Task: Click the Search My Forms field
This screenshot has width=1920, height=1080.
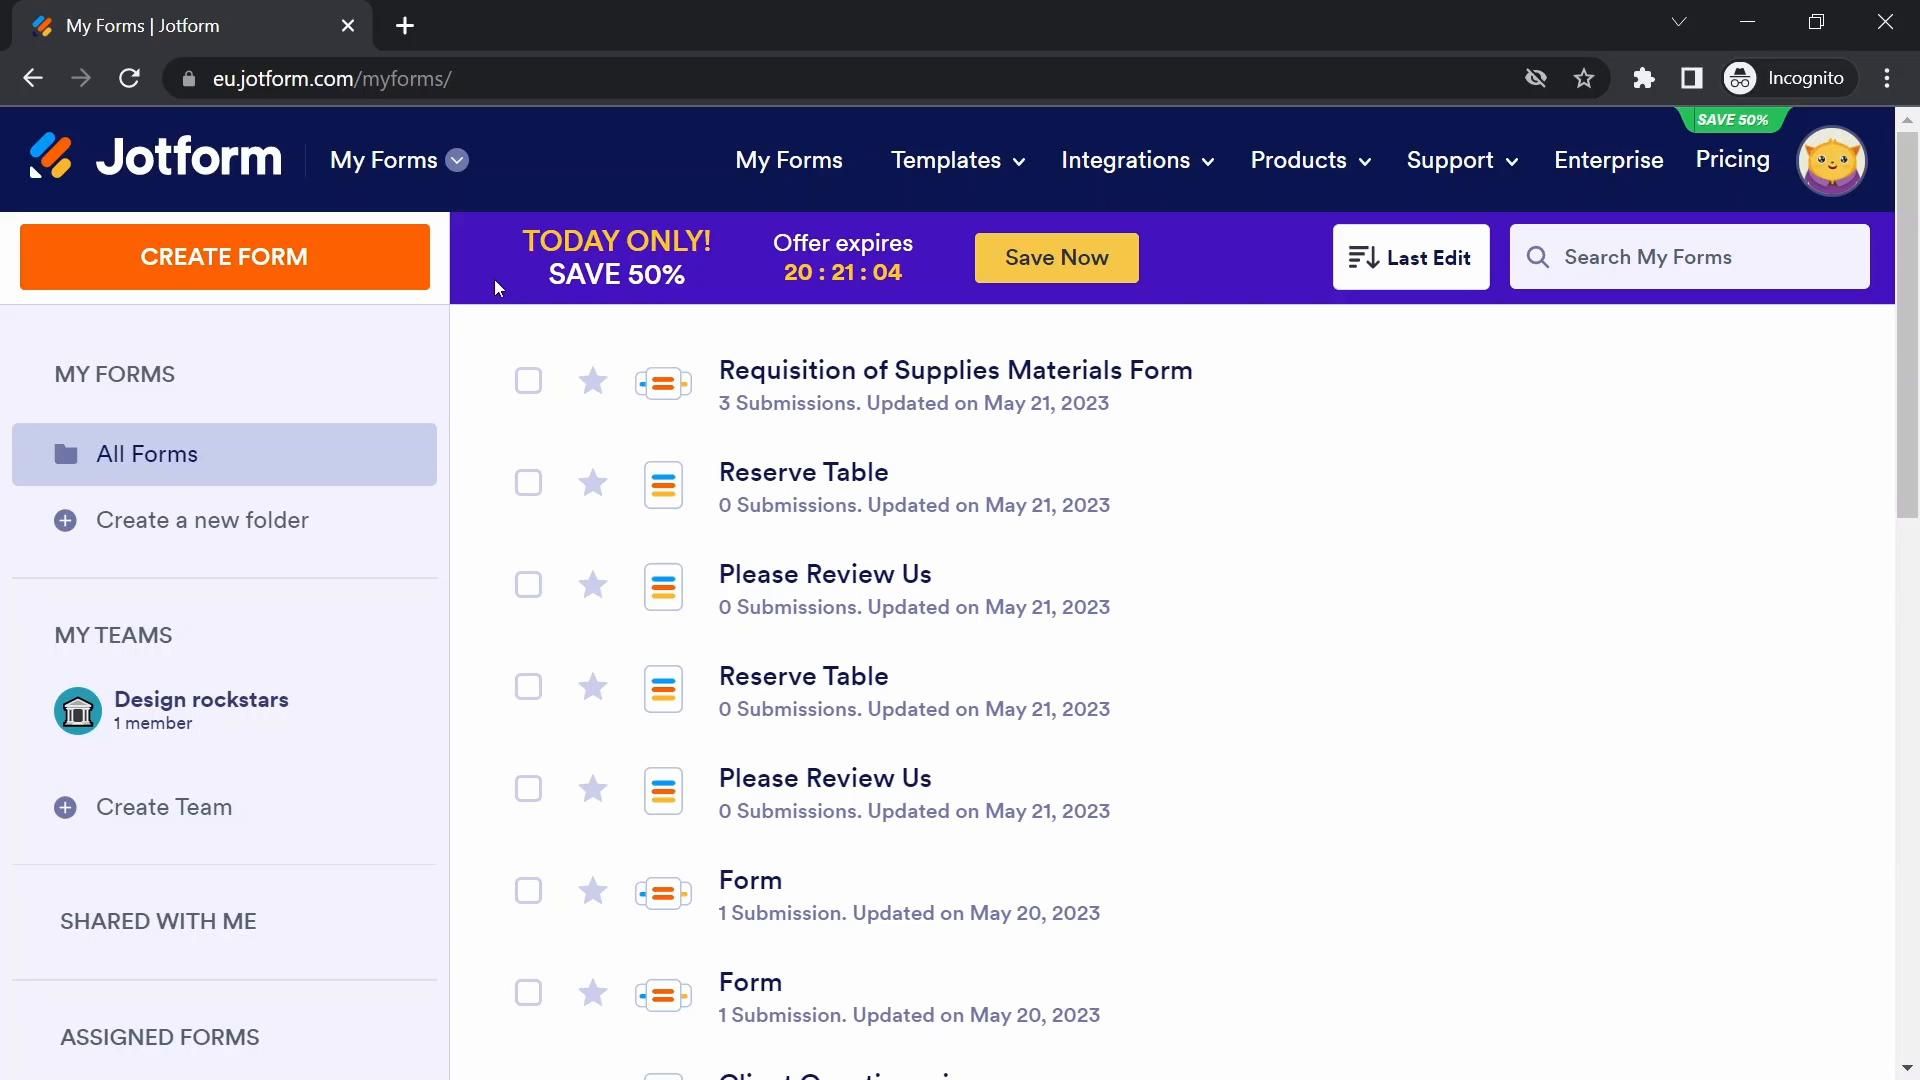Action: click(1700, 257)
